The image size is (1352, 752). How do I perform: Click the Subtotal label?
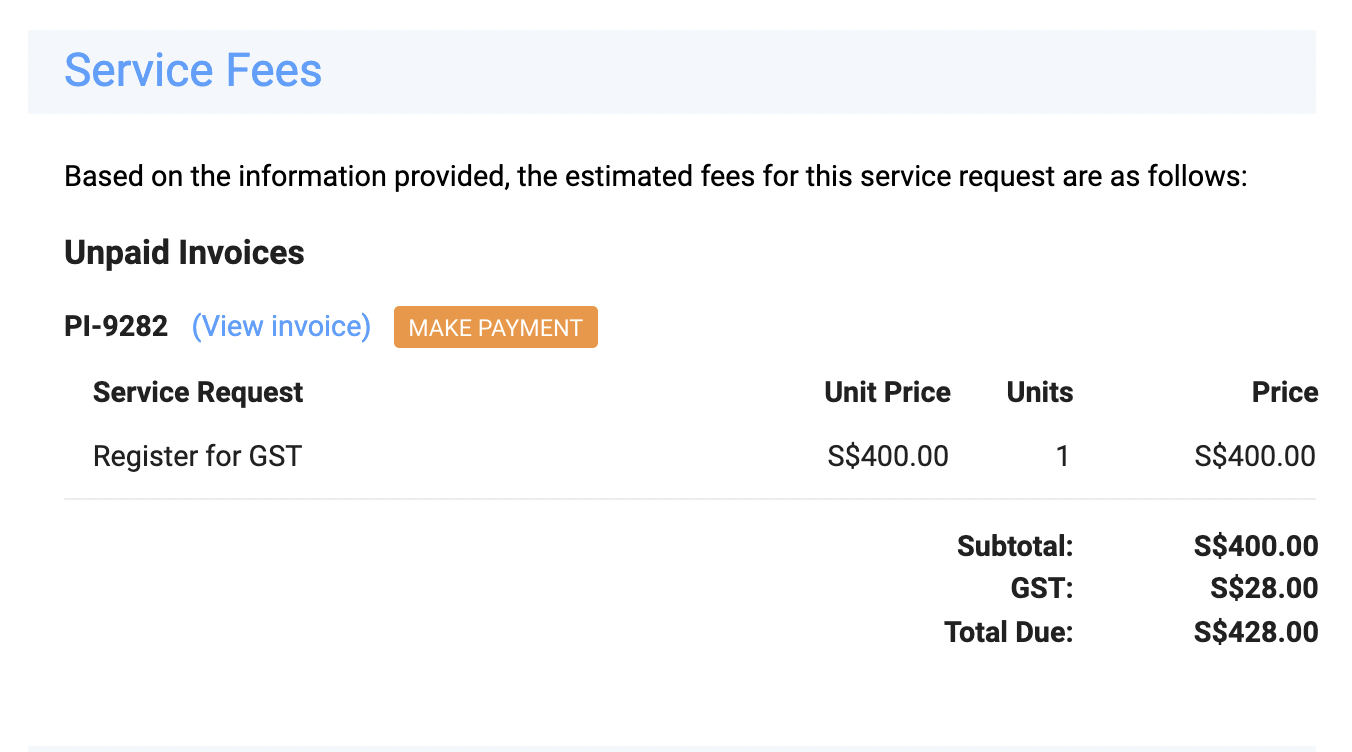click(1014, 546)
